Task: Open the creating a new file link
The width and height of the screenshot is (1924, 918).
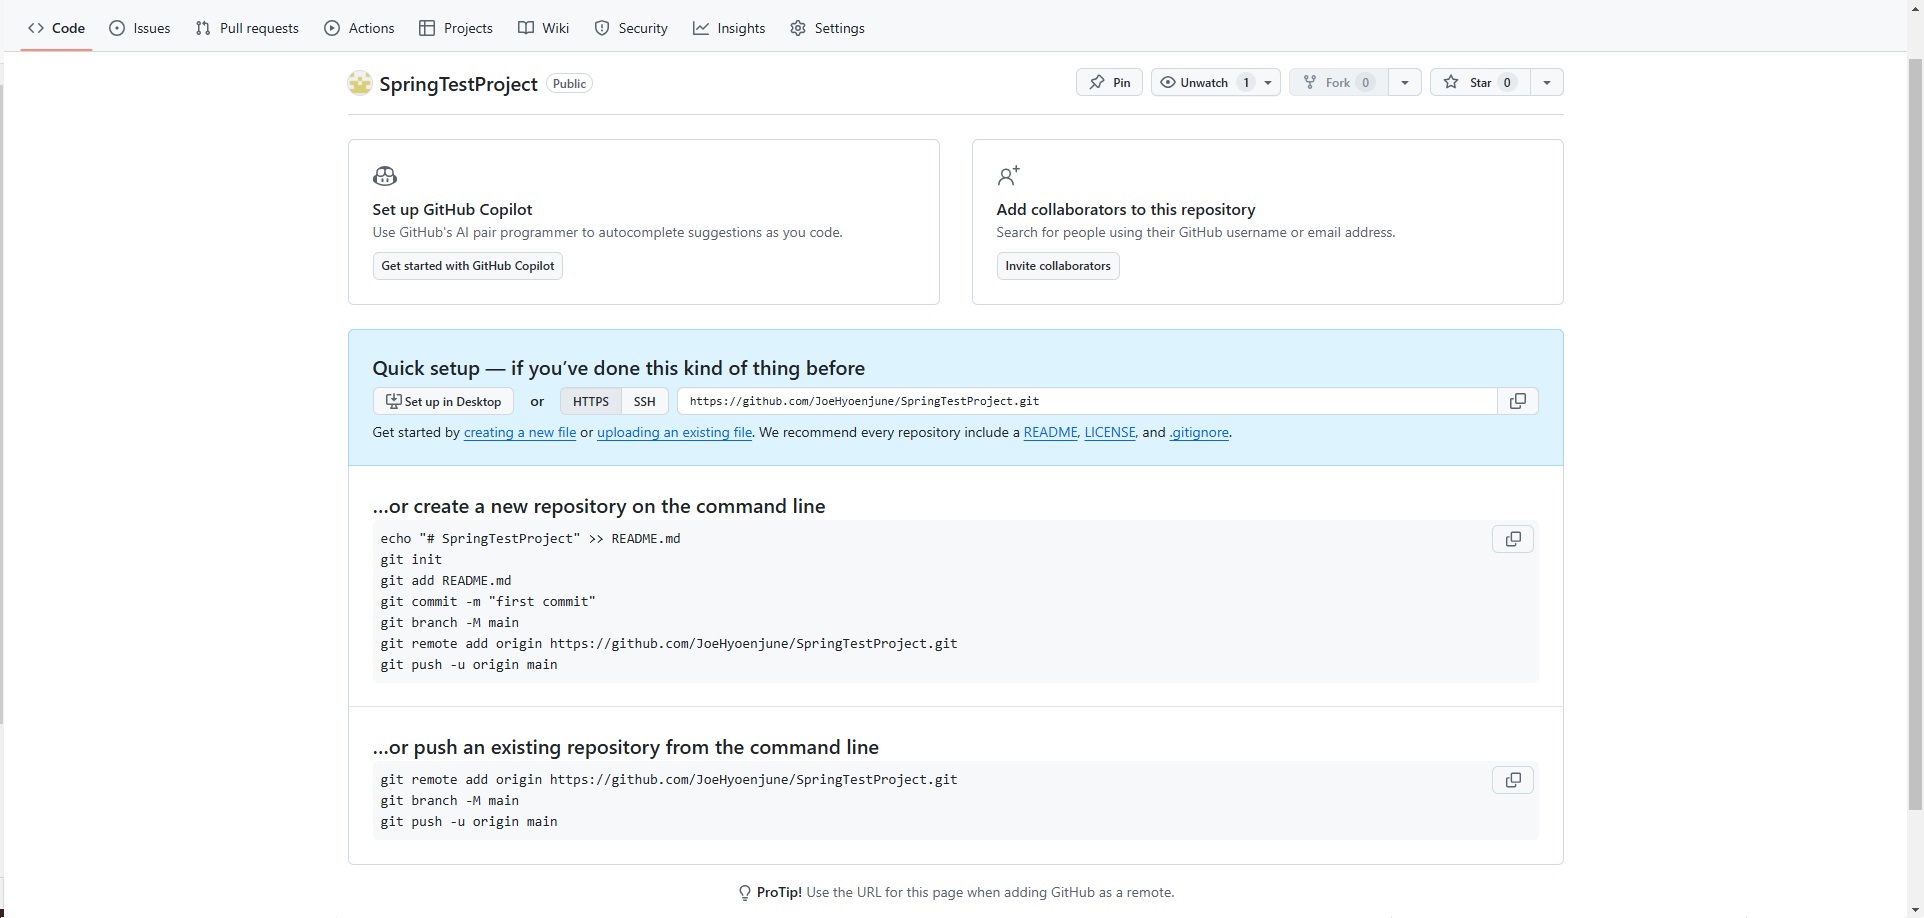Action: (x=519, y=432)
